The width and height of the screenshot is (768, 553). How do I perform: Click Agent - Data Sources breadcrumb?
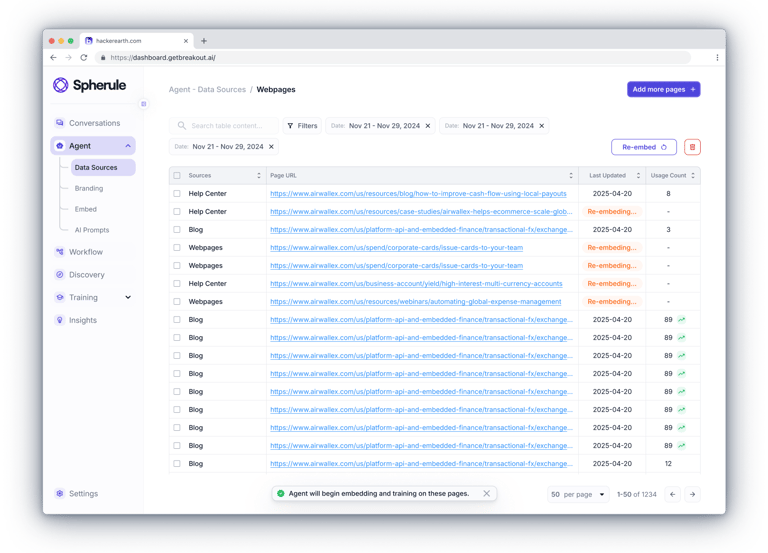(207, 90)
